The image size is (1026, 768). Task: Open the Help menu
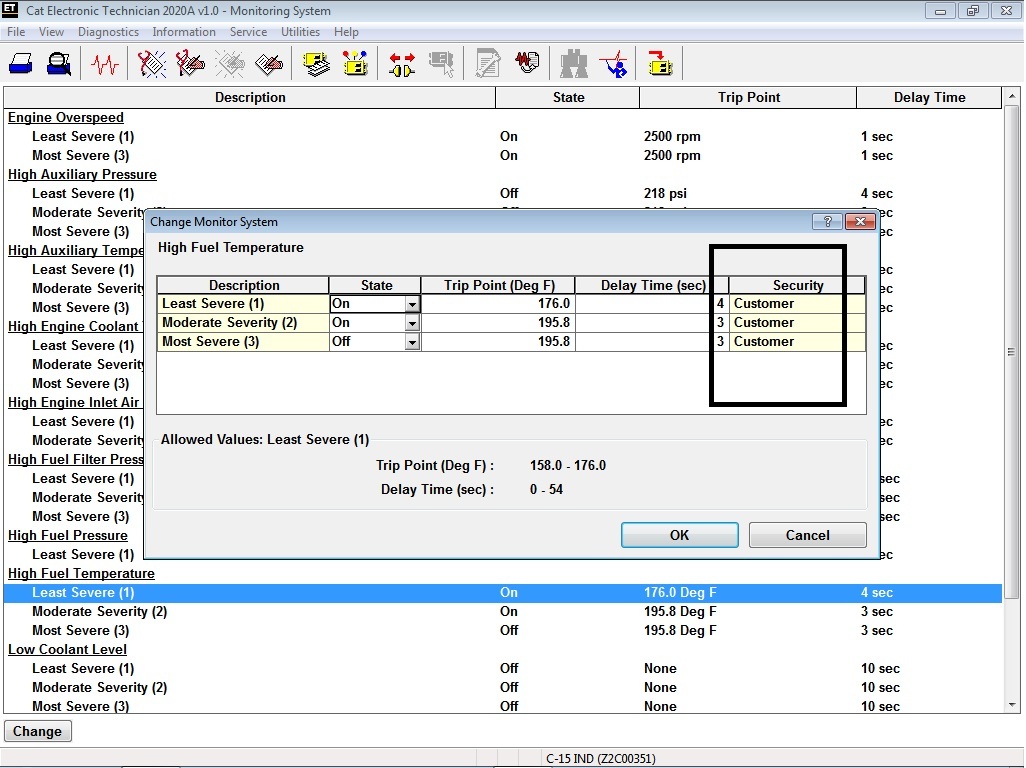click(346, 32)
